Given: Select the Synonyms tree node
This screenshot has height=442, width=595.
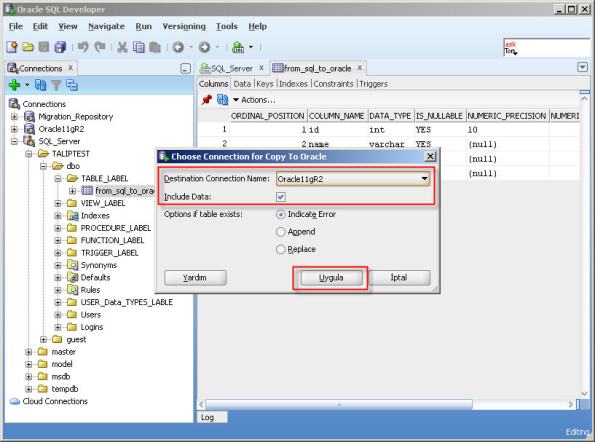Looking at the screenshot, I should pos(98,265).
